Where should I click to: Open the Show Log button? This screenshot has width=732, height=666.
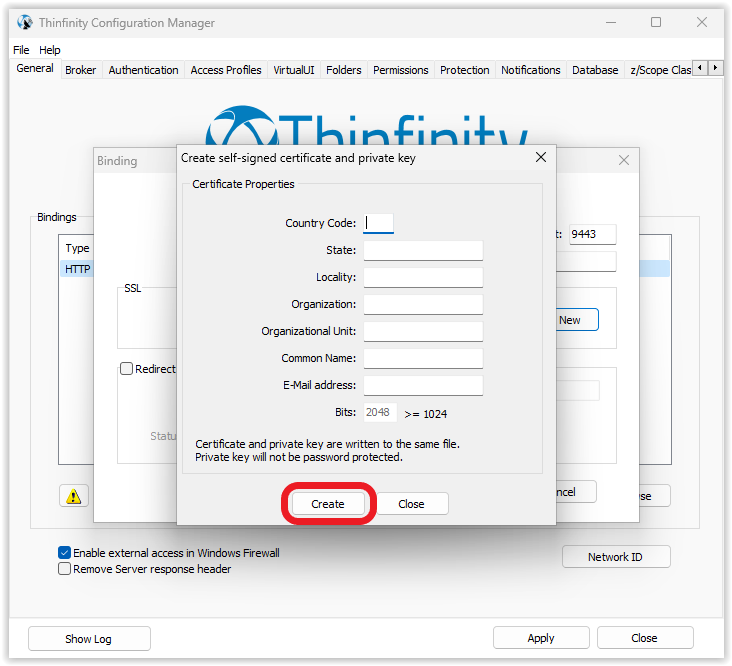coord(89,638)
